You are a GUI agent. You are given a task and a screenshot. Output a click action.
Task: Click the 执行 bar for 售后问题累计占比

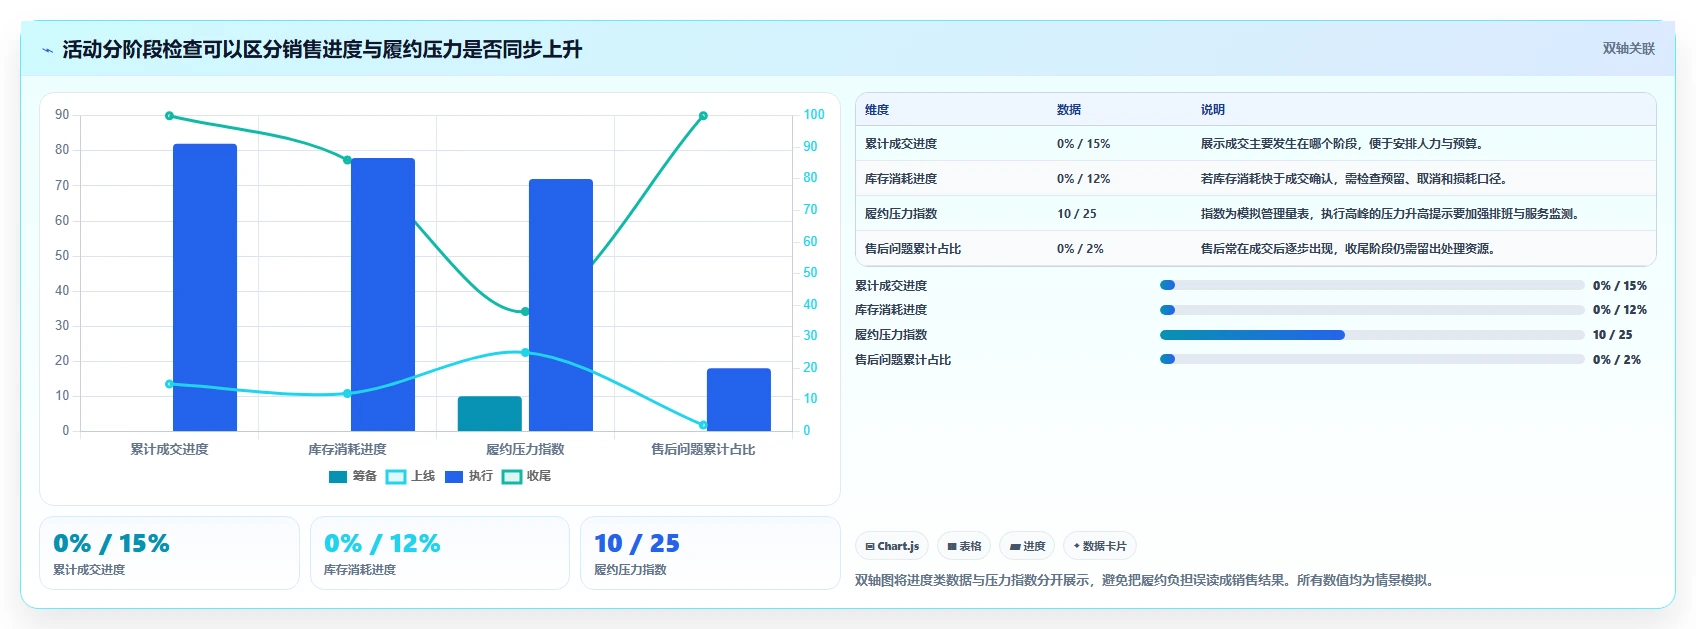(x=739, y=399)
